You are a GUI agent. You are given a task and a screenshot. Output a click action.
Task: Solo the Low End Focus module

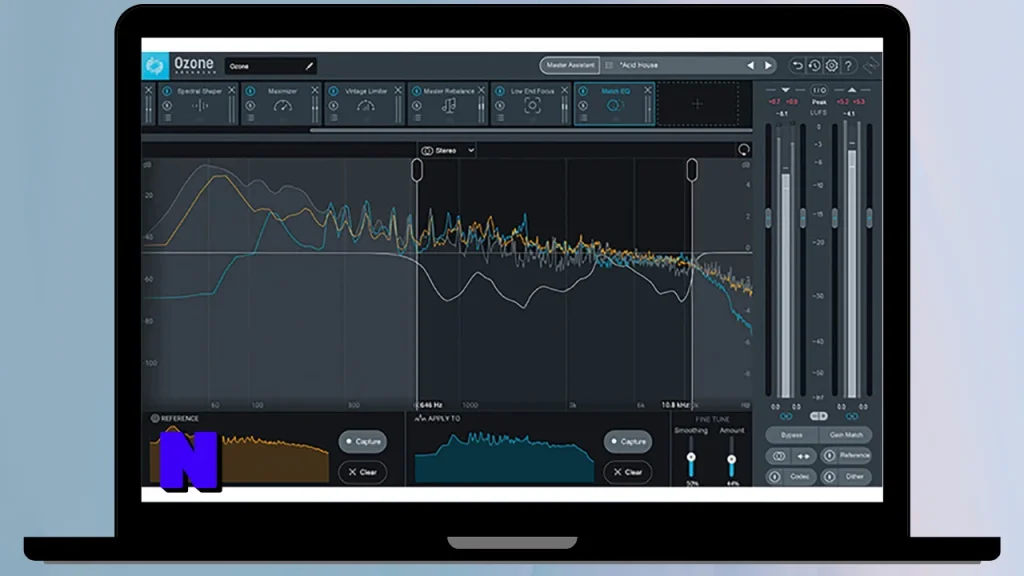[x=500, y=106]
